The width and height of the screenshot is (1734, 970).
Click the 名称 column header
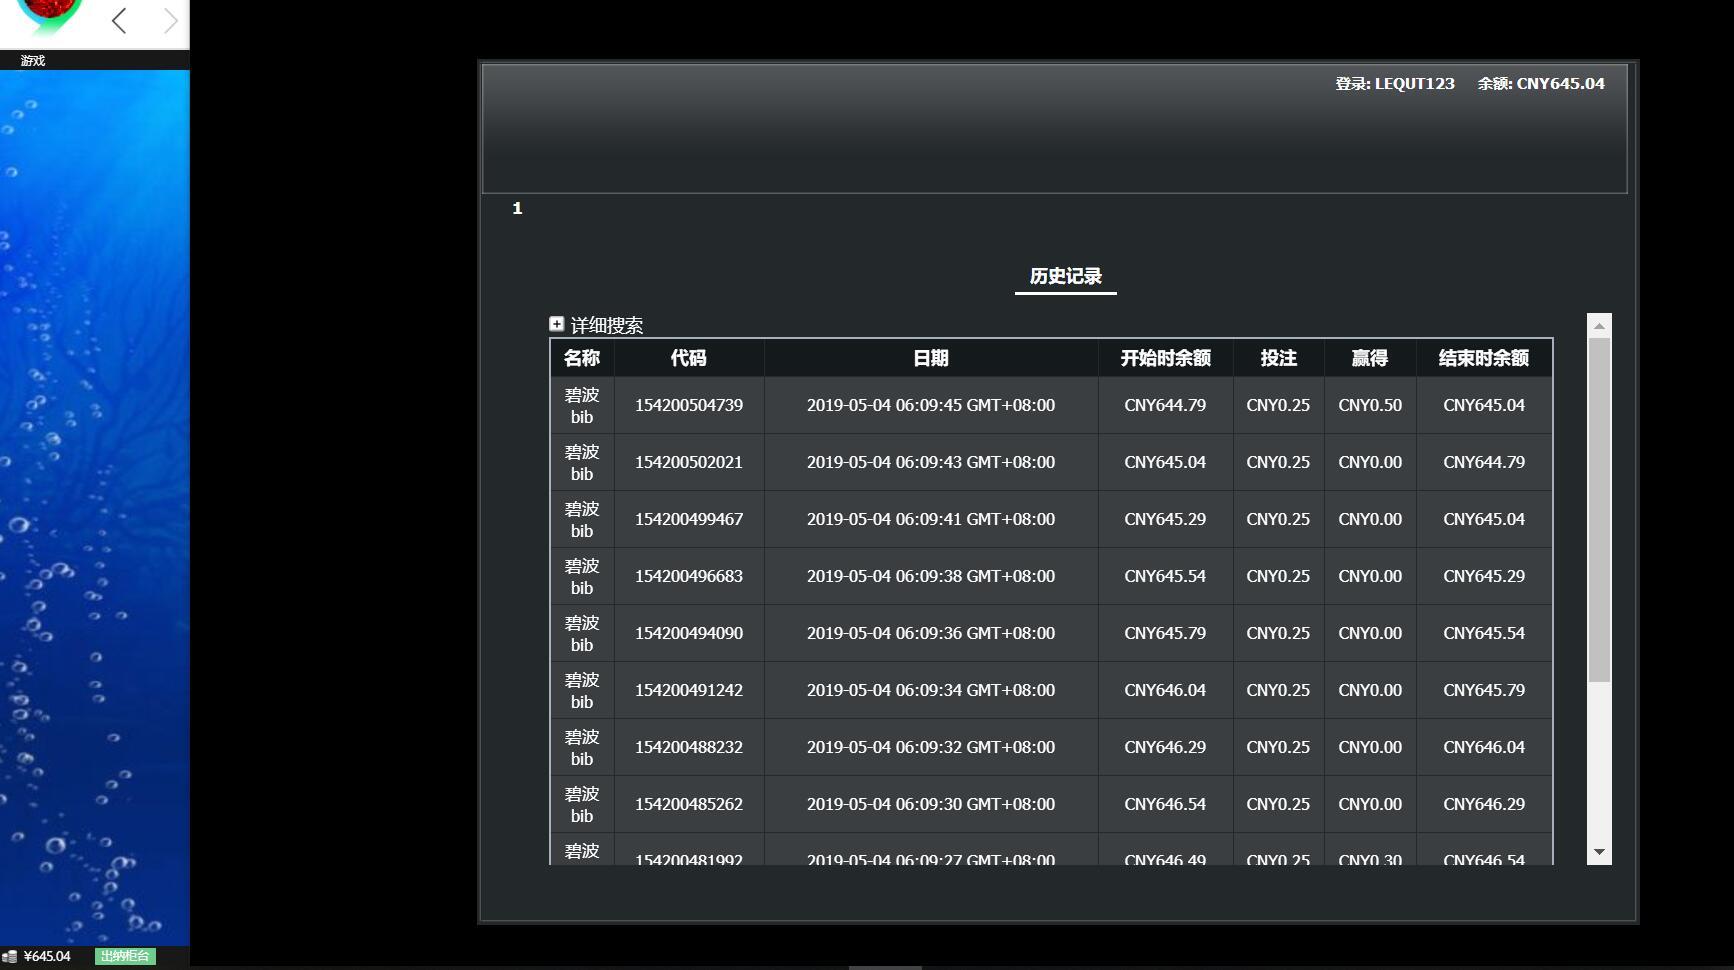582,358
